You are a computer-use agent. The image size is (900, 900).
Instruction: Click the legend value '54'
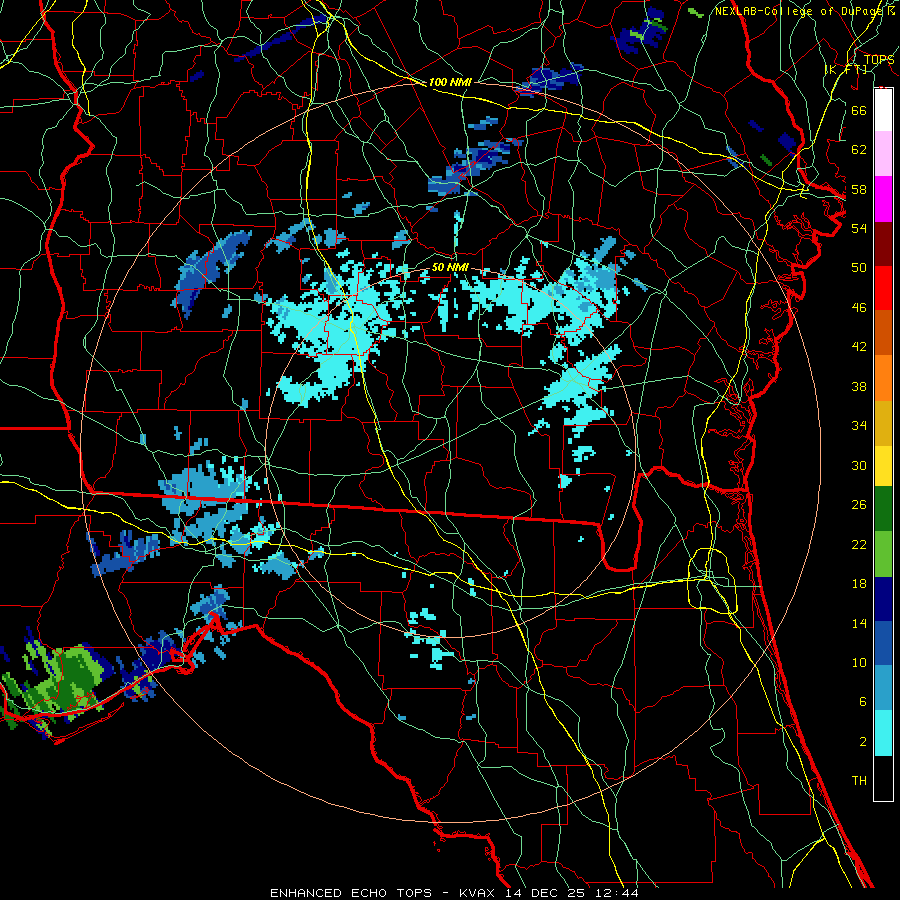click(859, 228)
